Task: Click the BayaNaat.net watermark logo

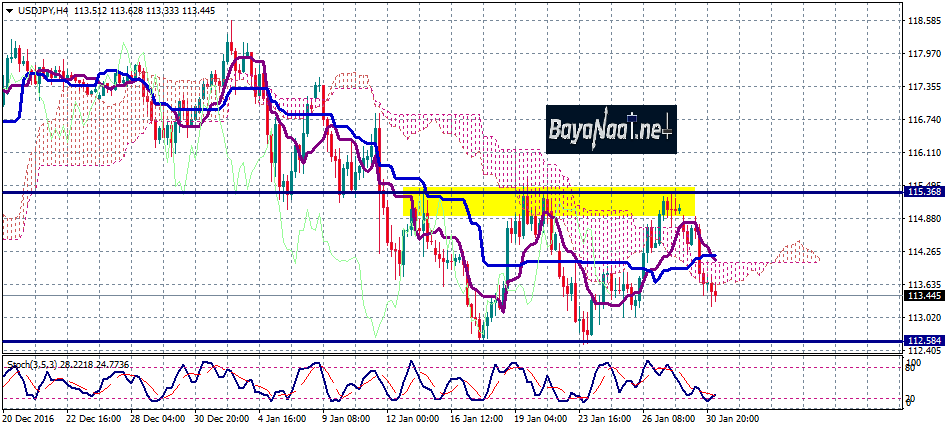Action: coord(611,128)
